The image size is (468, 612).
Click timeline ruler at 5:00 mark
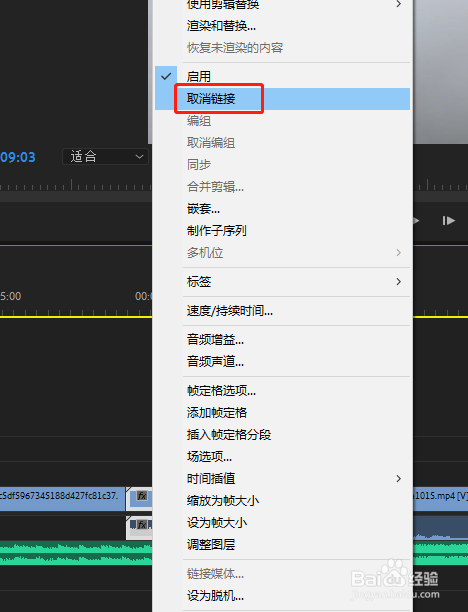click(x=11, y=297)
